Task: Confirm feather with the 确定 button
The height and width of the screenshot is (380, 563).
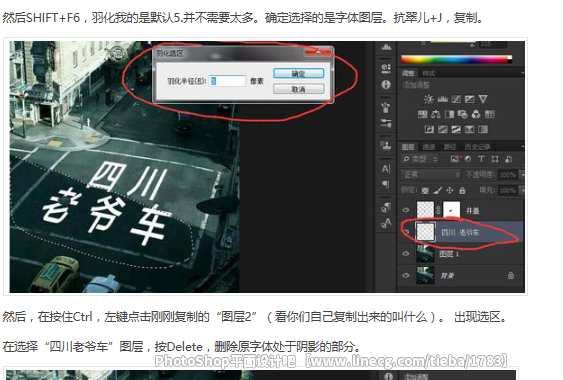Action: [x=298, y=73]
